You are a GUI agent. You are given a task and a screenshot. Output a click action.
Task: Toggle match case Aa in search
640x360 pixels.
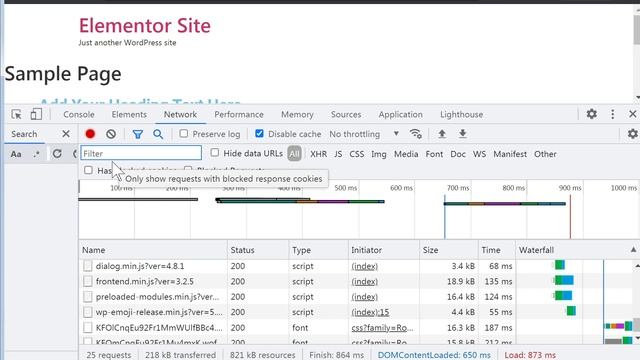click(16, 154)
